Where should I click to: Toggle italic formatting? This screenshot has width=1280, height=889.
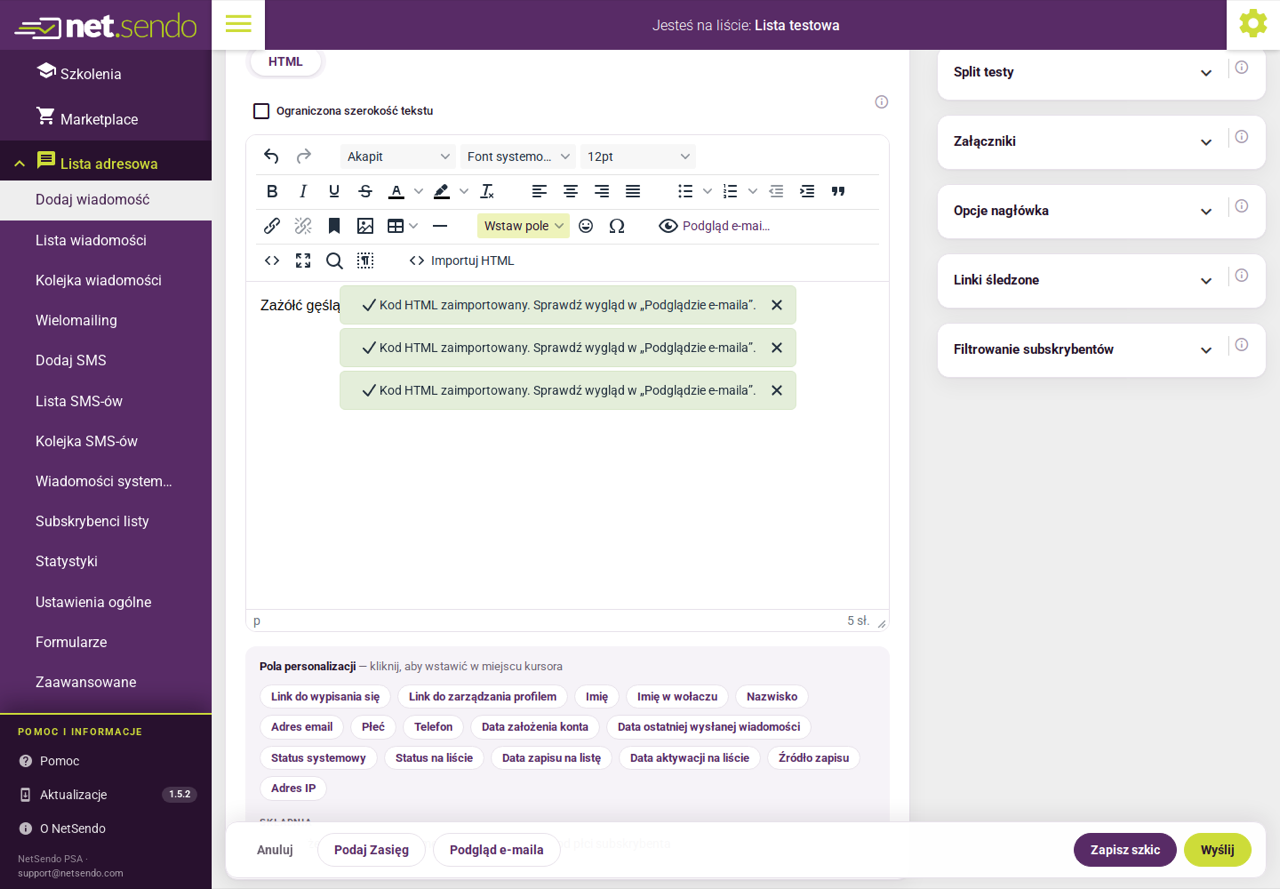303,191
